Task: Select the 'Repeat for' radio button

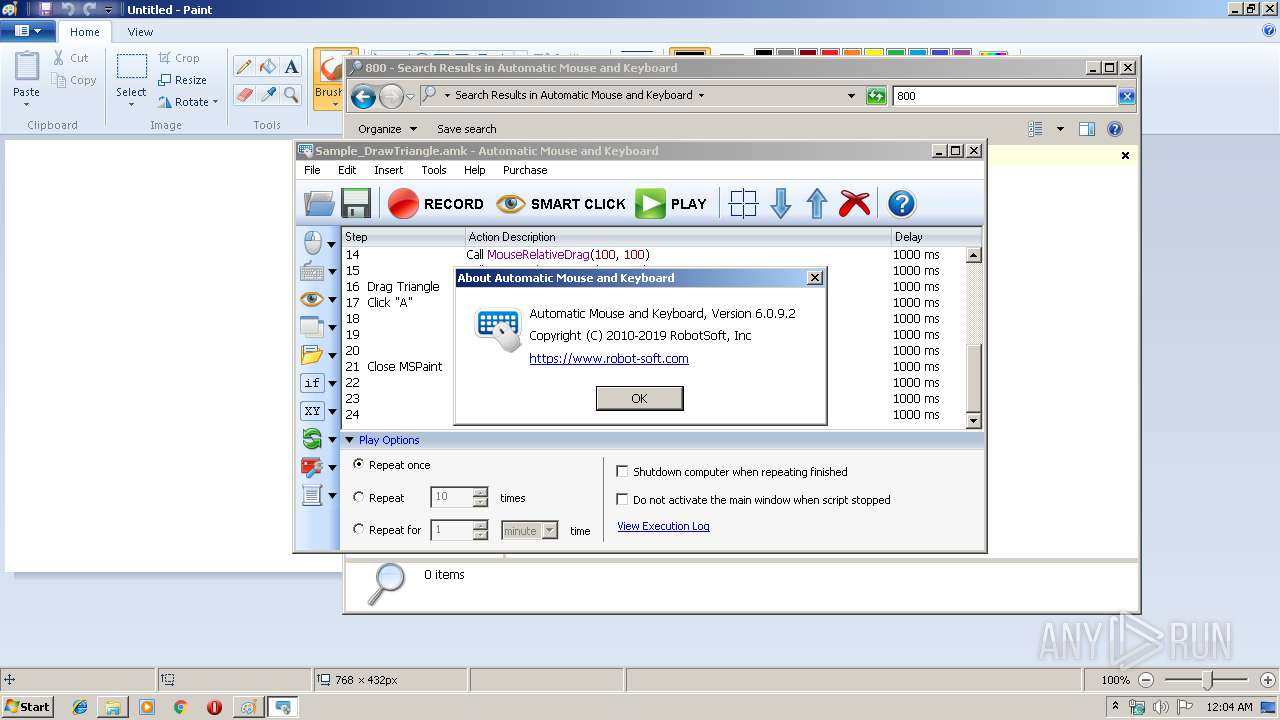Action: [359, 529]
